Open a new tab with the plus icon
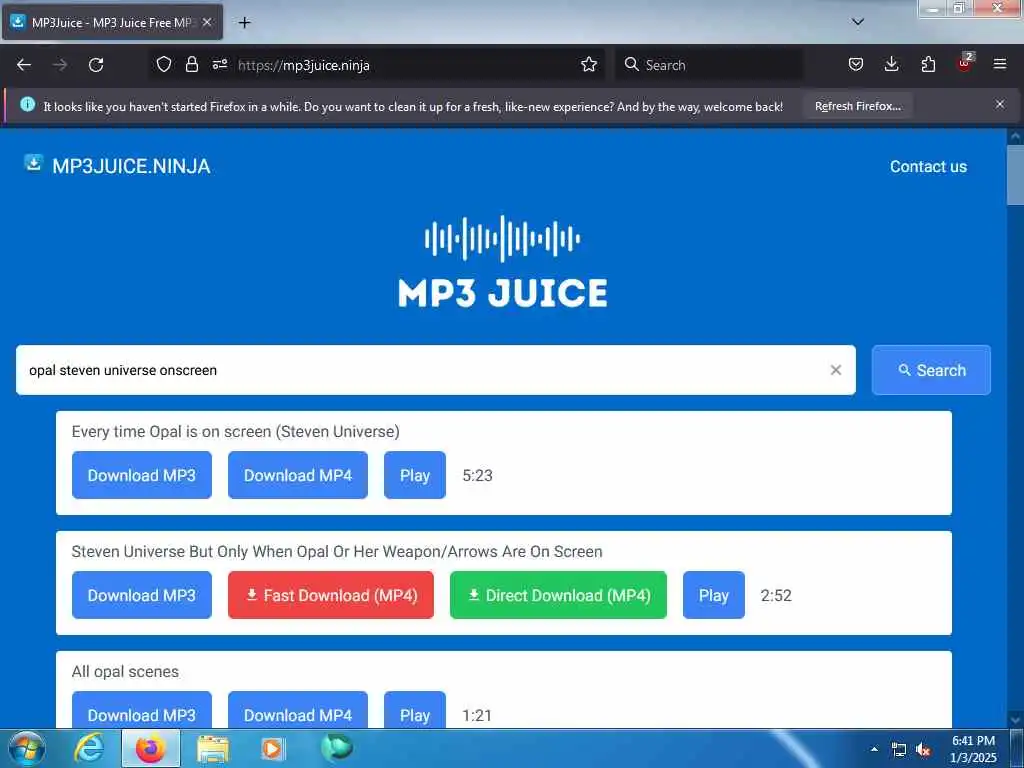1024x768 pixels. (x=244, y=23)
